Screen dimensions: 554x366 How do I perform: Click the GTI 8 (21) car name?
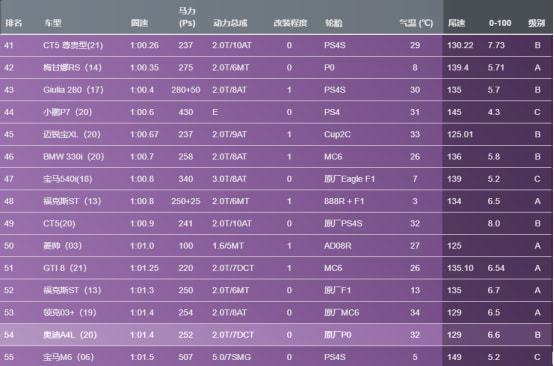tap(65, 268)
